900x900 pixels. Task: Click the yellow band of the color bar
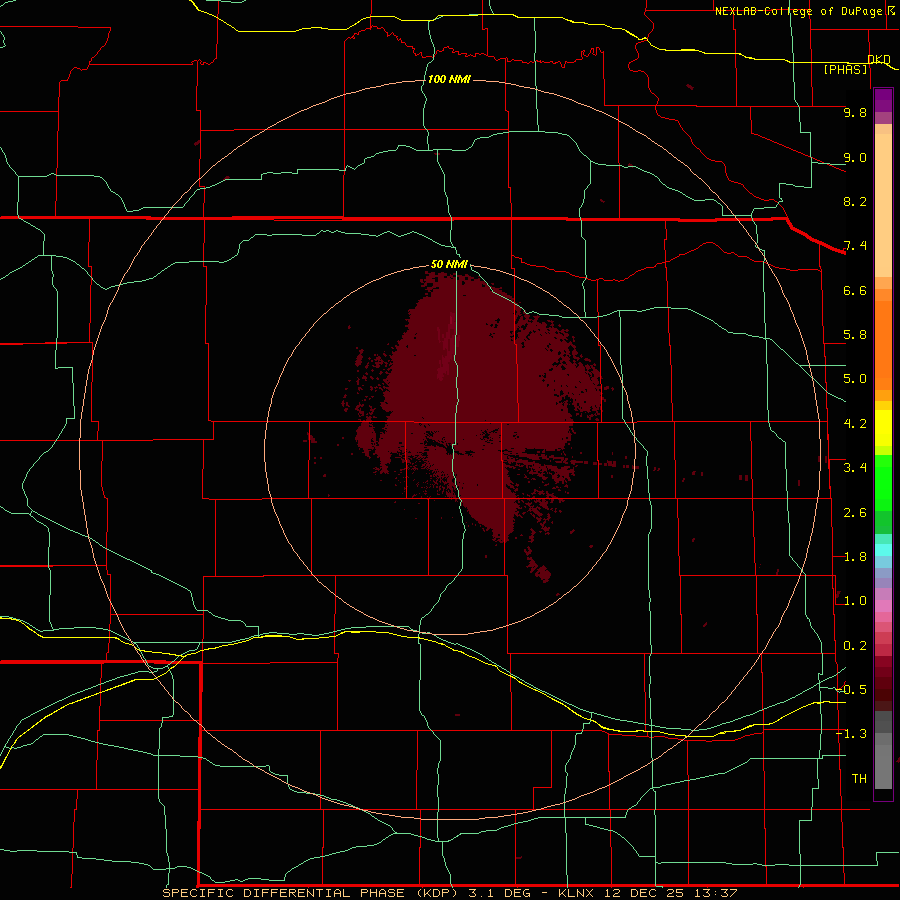point(883,428)
